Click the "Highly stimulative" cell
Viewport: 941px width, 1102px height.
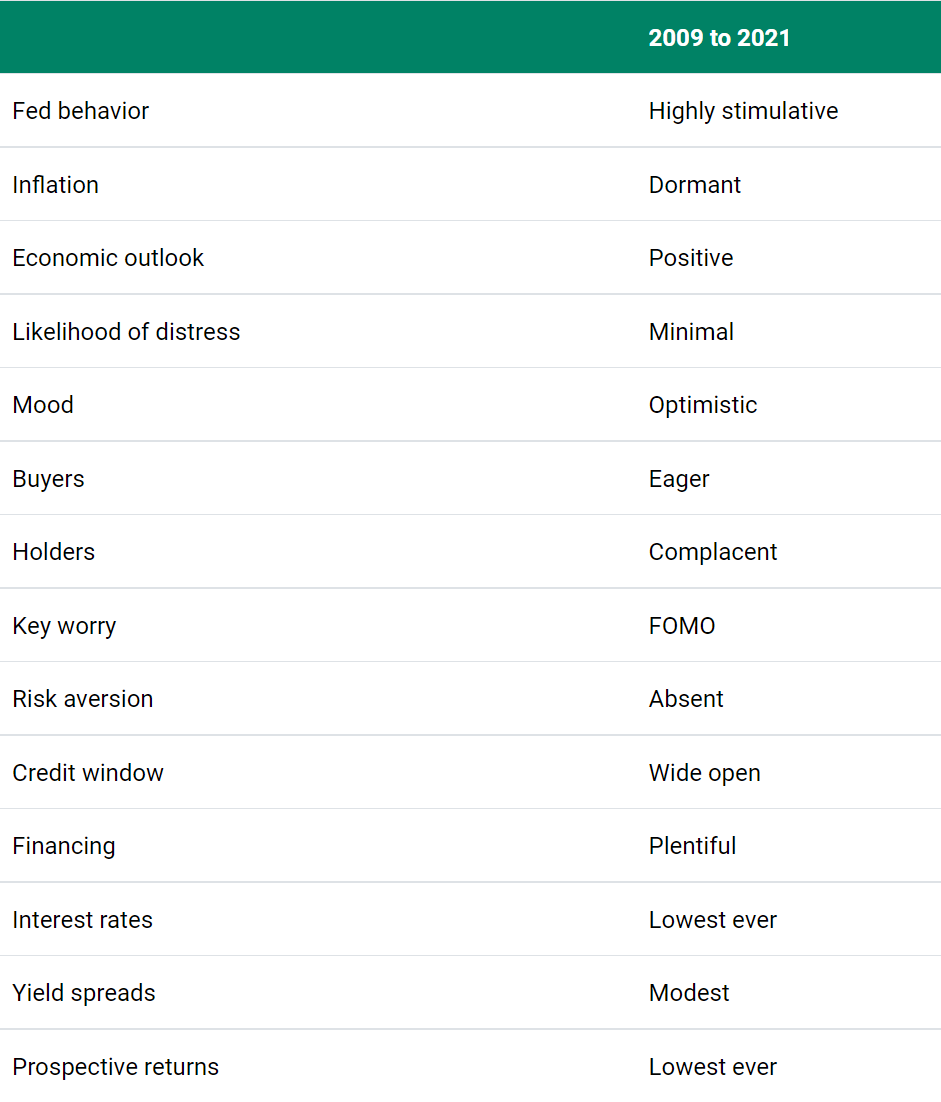pyautogui.click(x=743, y=111)
